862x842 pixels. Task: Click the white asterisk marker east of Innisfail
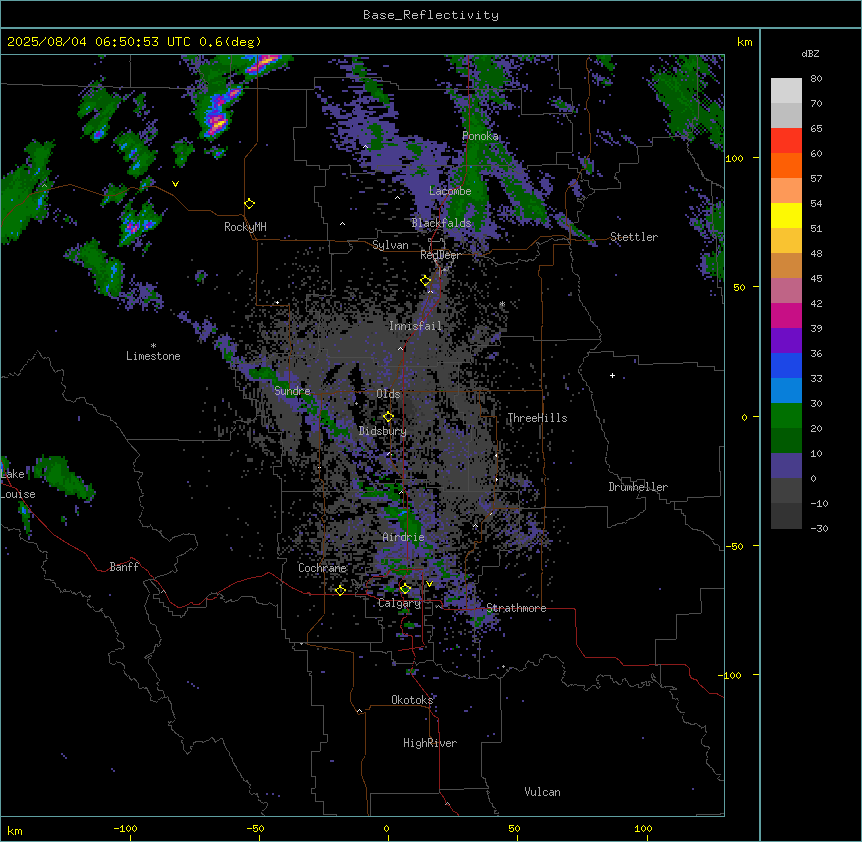[x=502, y=304]
